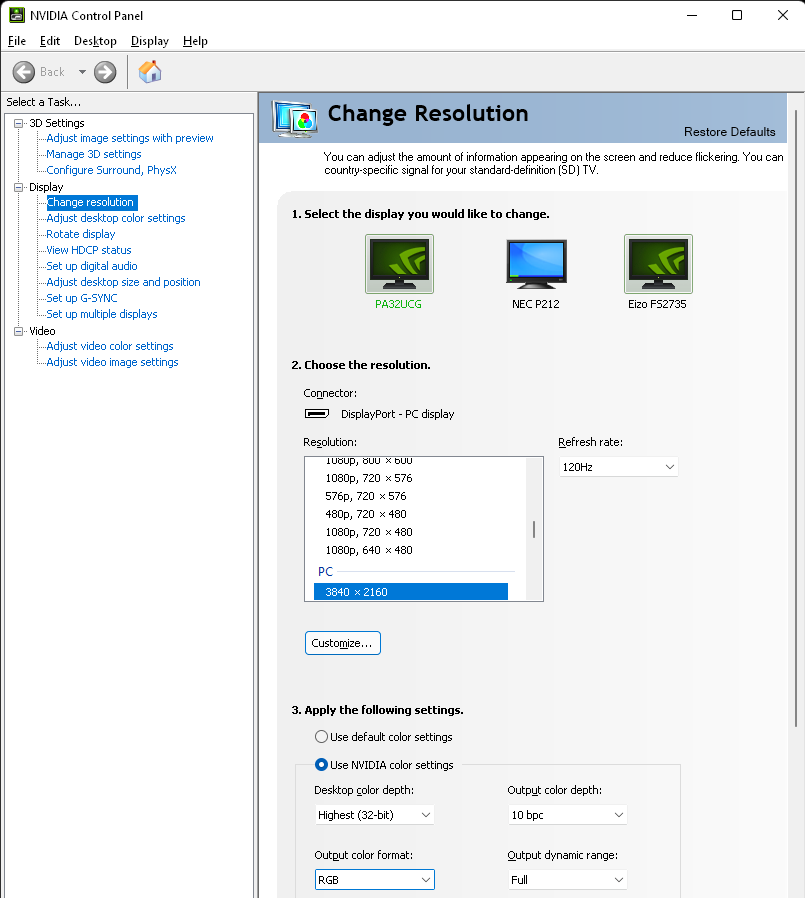Image resolution: width=805 pixels, height=898 pixels.
Task: Click the forward navigation arrow icon
Action: coord(103,71)
